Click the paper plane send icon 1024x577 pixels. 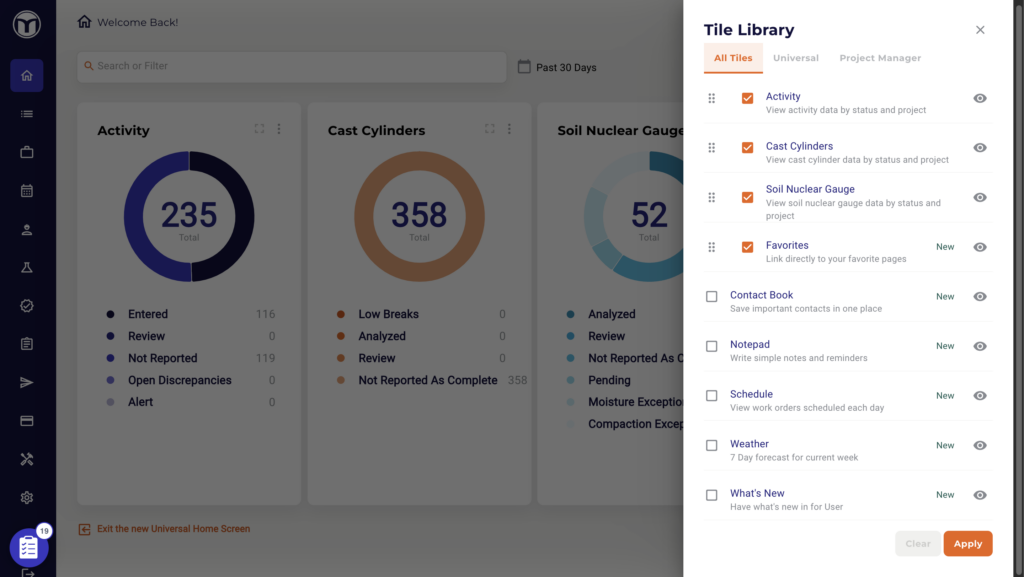pos(27,382)
